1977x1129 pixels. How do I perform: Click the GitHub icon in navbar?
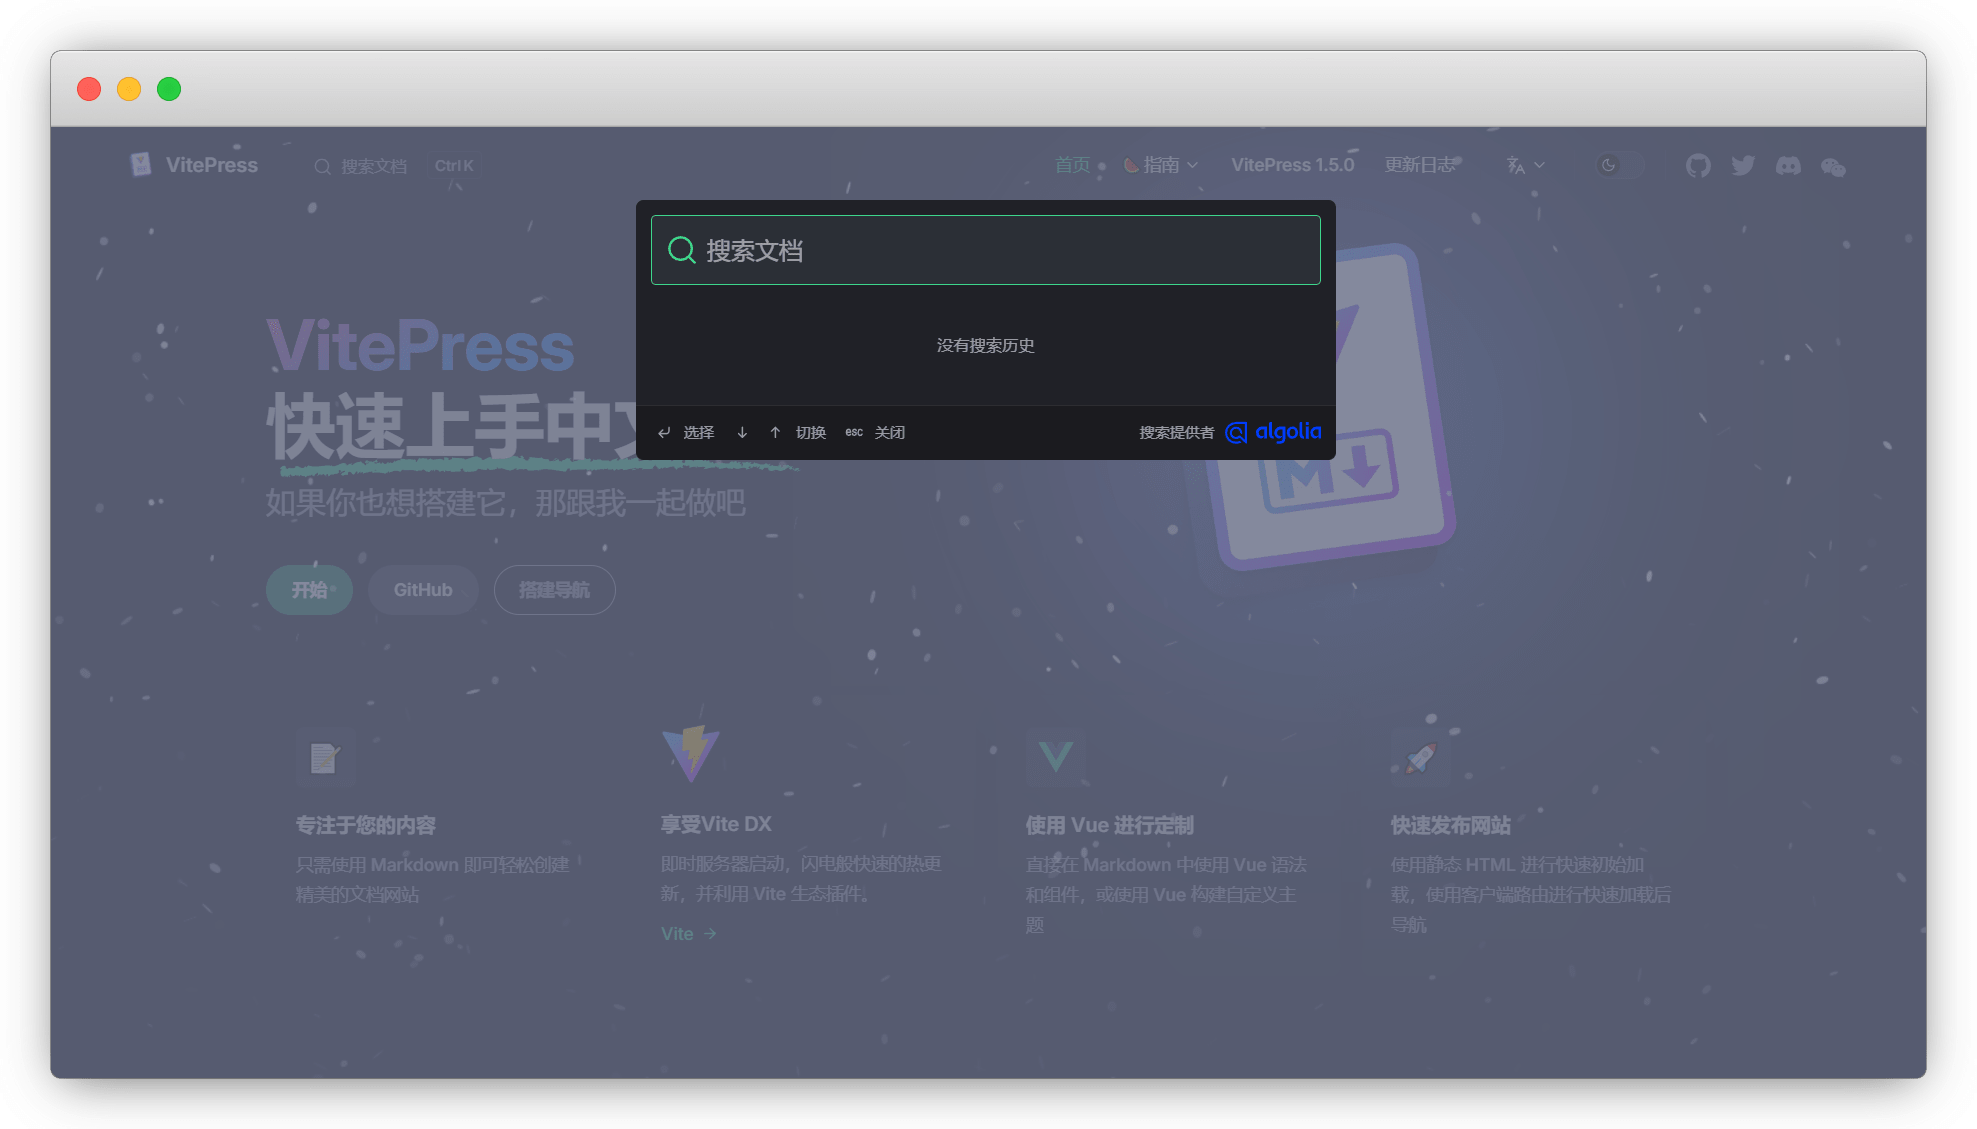(1698, 166)
